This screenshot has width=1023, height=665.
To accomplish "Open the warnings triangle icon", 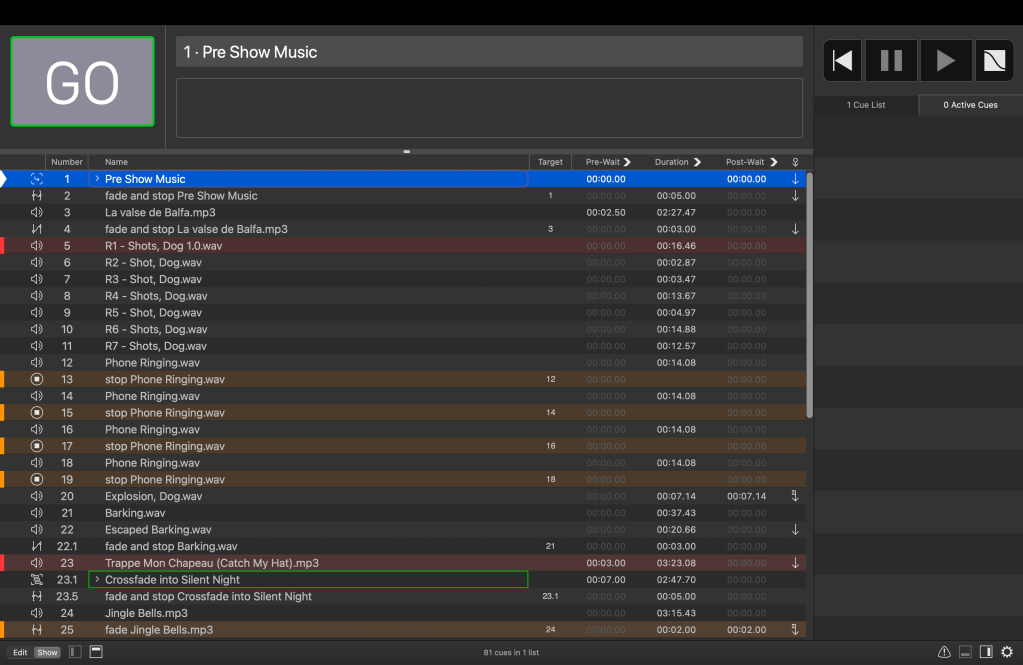I will 944,652.
